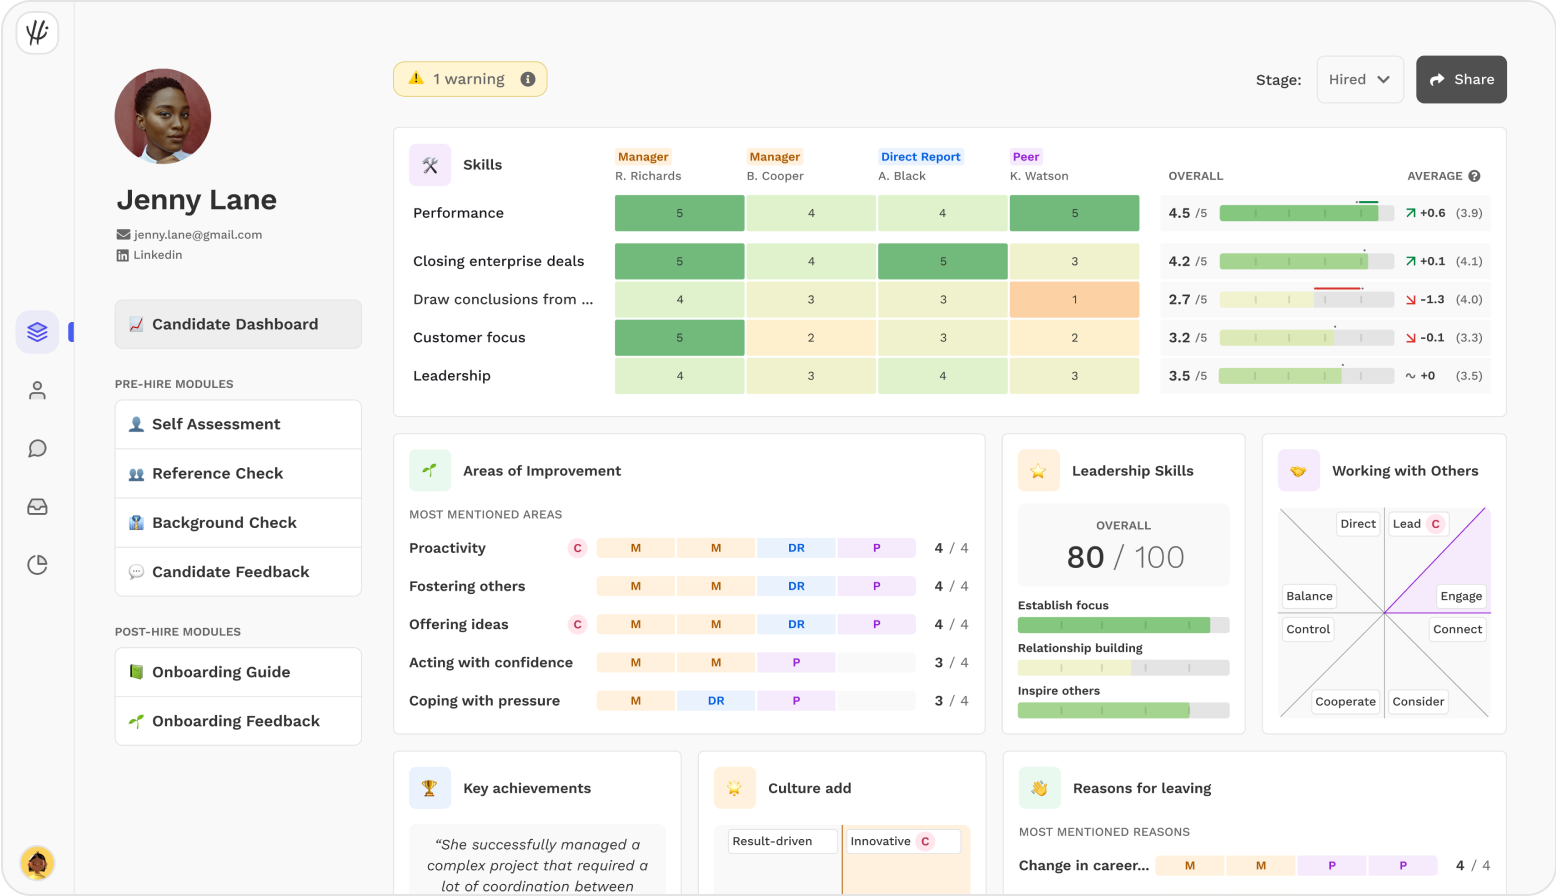Open the Hired stage dropdown

(1359, 79)
